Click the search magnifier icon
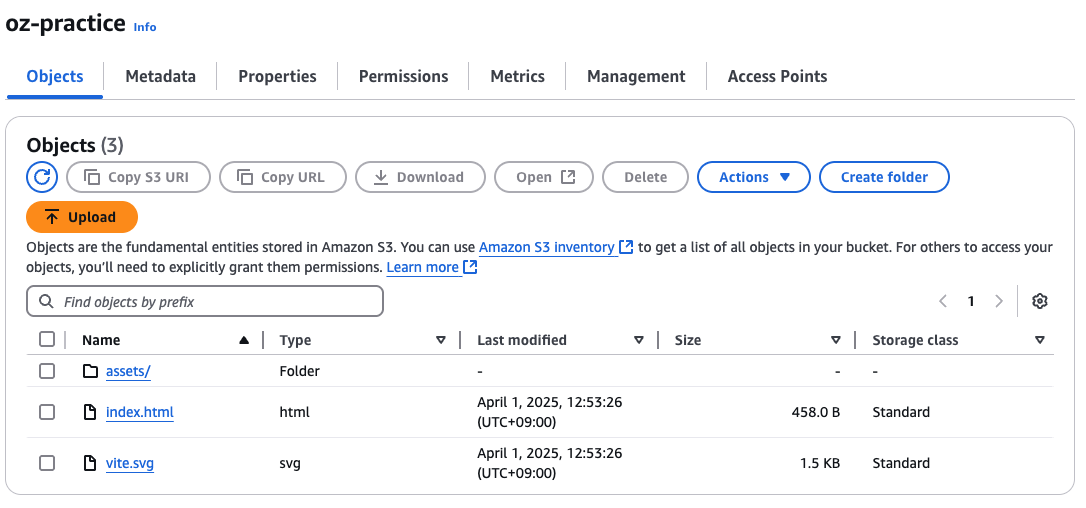 click(46, 301)
